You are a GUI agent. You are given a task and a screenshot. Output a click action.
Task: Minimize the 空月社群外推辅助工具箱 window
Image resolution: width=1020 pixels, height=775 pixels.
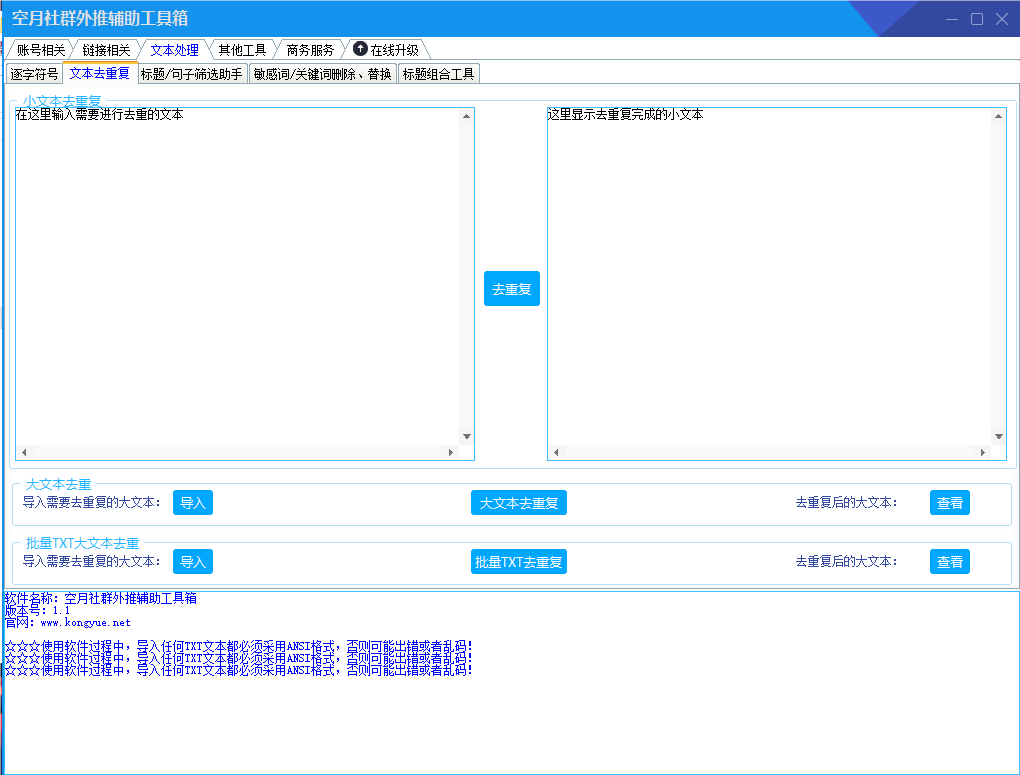tap(952, 19)
